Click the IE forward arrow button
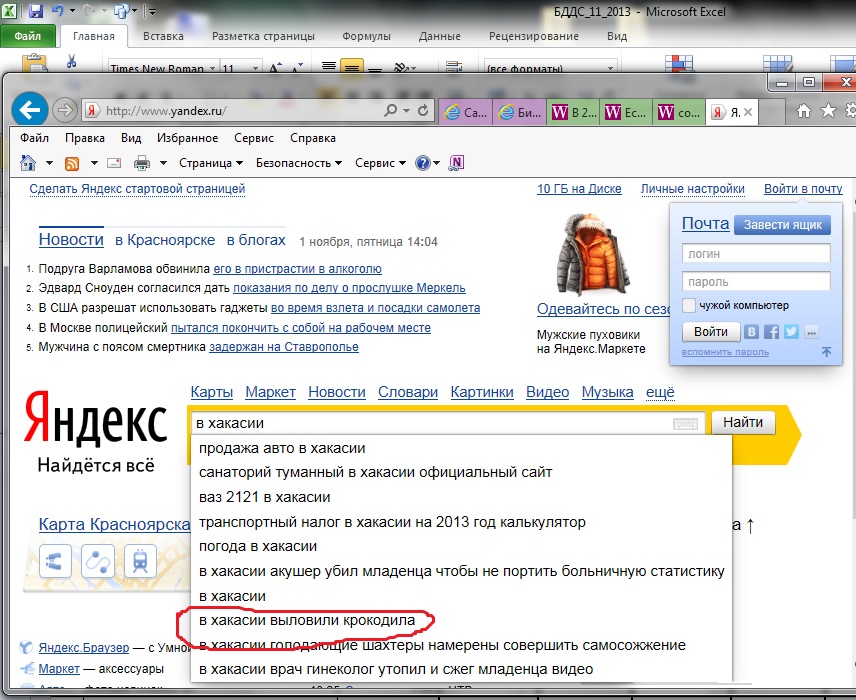Image resolution: width=856 pixels, height=700 pixels. 64,111
